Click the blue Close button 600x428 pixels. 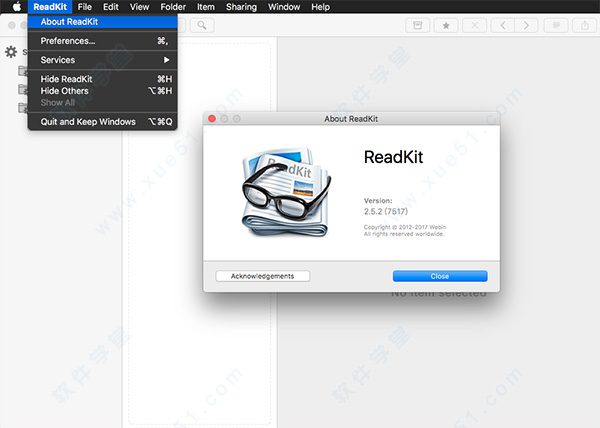point(440,276)
